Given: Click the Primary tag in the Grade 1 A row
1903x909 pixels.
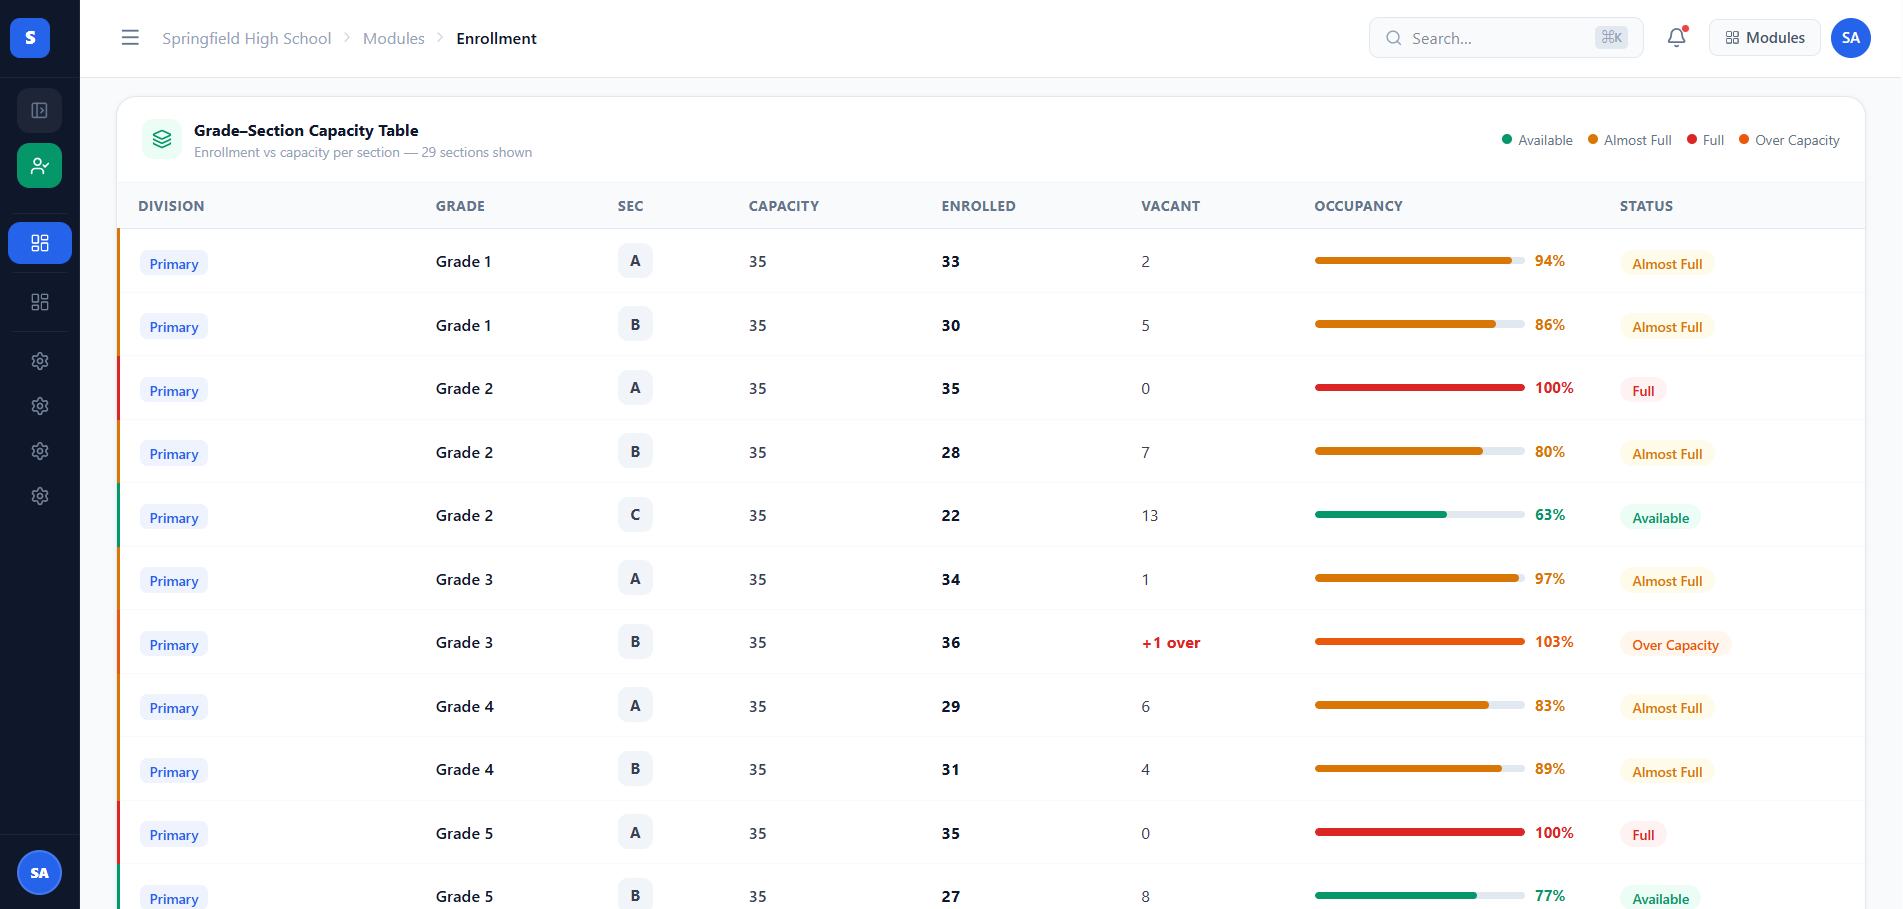Looking at the screenshot, I should [x=174, y=264].
